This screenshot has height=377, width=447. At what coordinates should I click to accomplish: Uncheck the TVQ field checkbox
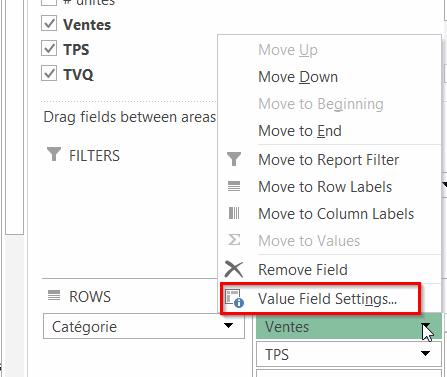point(49,73)
